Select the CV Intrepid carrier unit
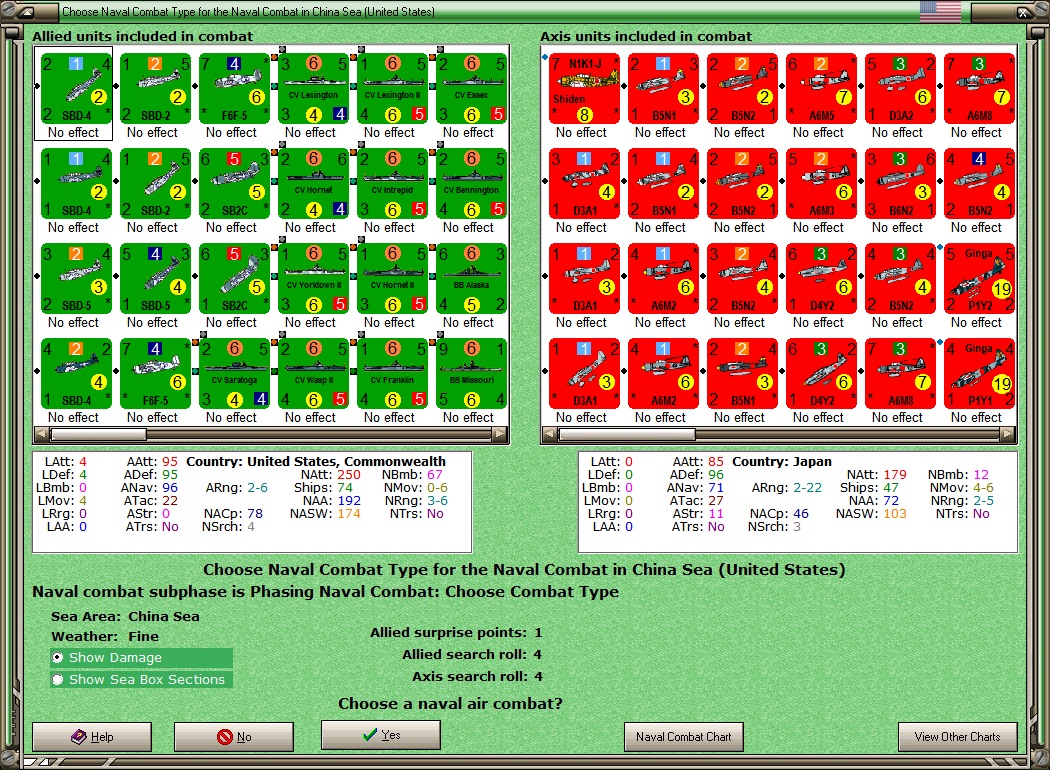Viewport: 1050px width, 770px height. pos(392,183)
